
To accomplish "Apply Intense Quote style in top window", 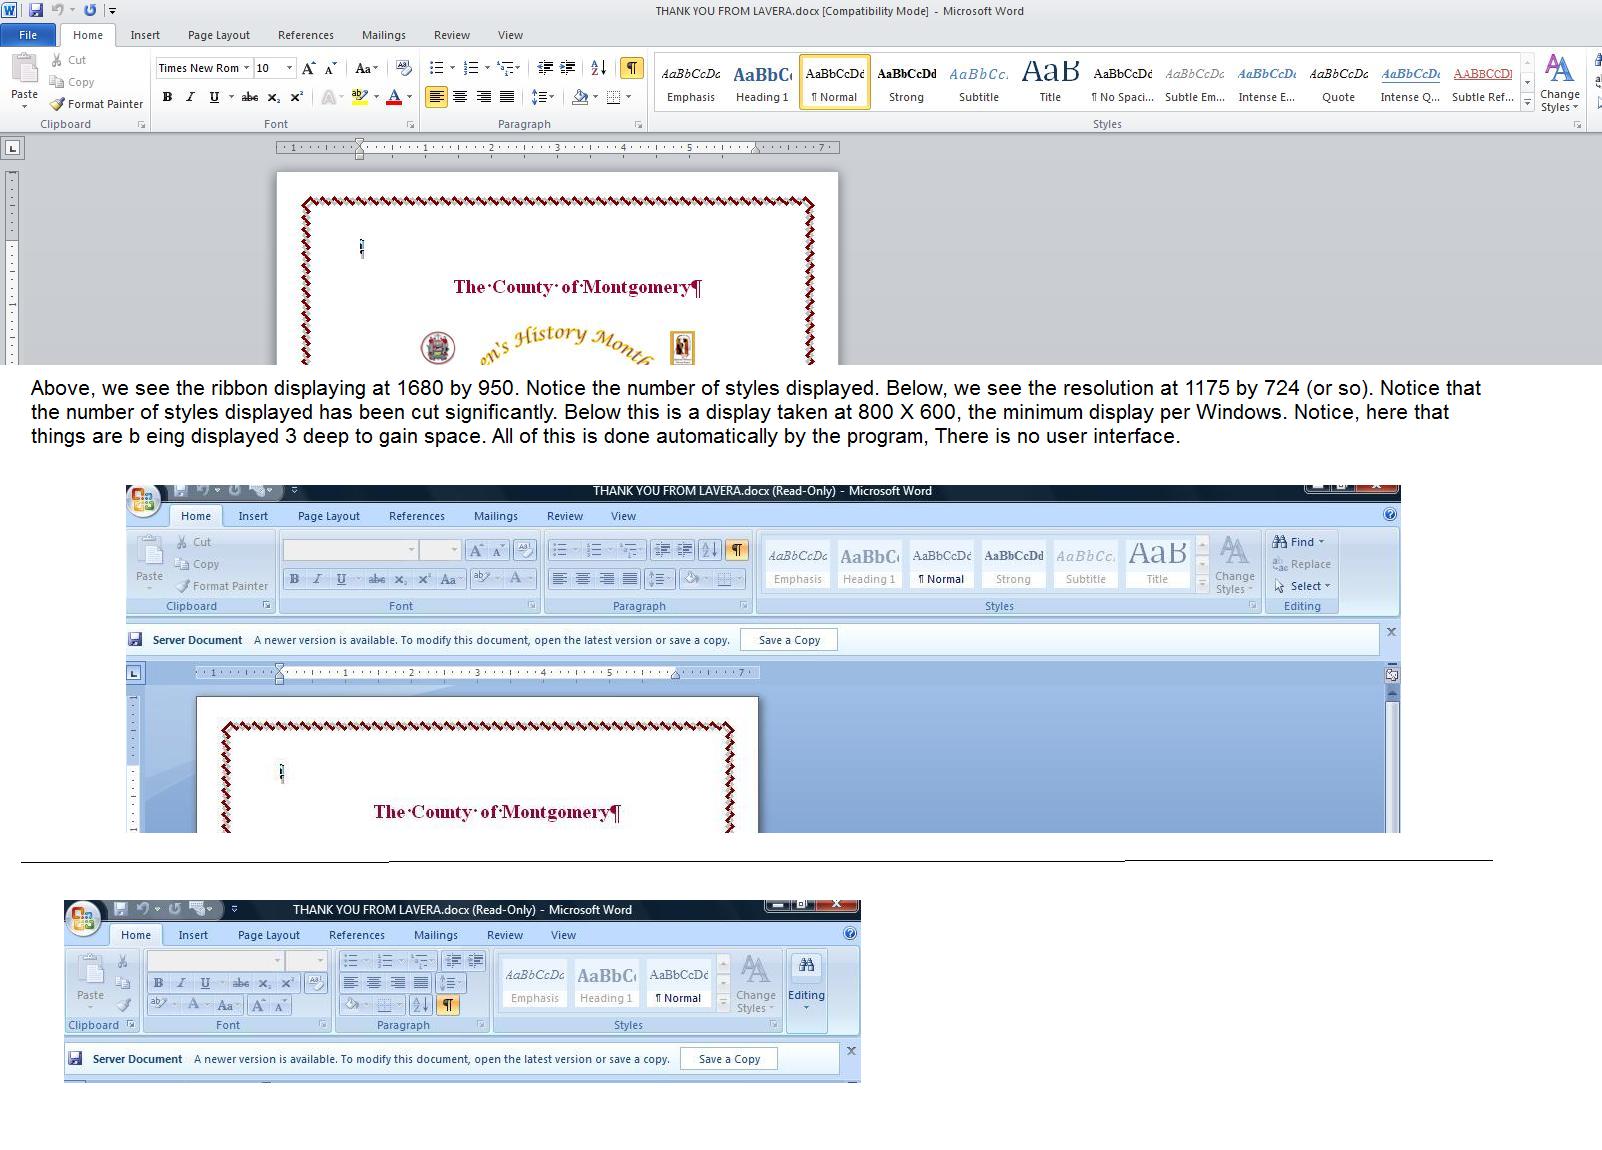I will coord(1410,82).
